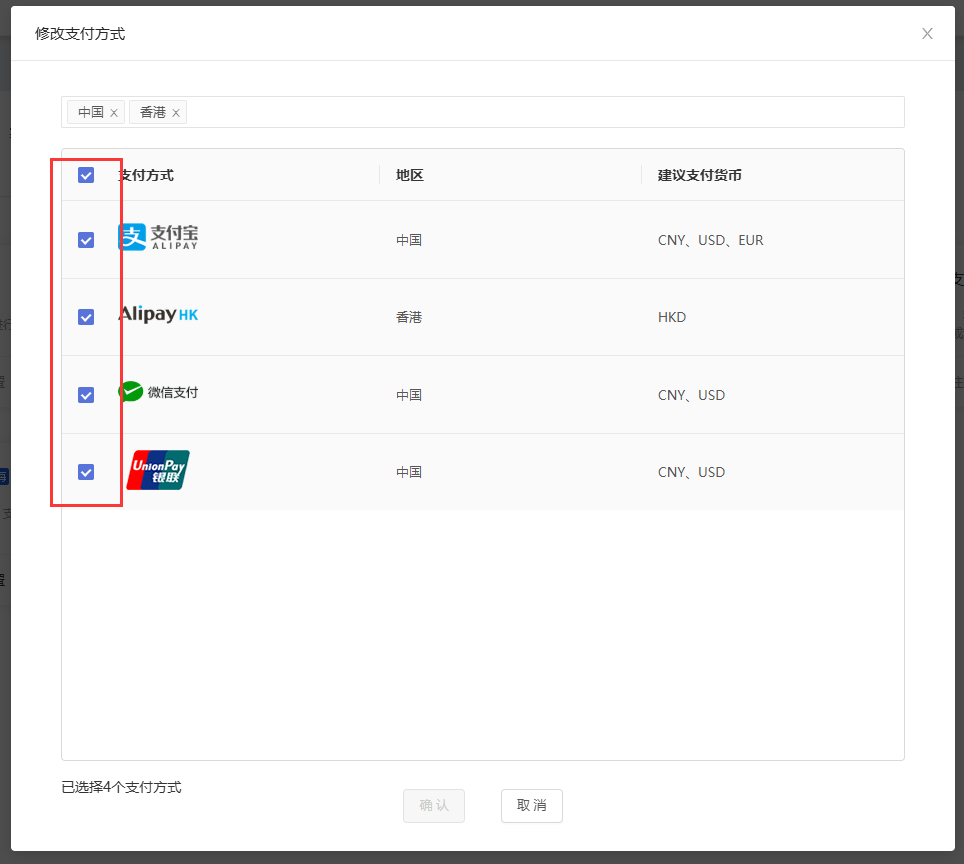Uncheck the UnionPay checkbox
Image resolution: width=964 pixels, height=864 pixels.
[x=86, y=472]
